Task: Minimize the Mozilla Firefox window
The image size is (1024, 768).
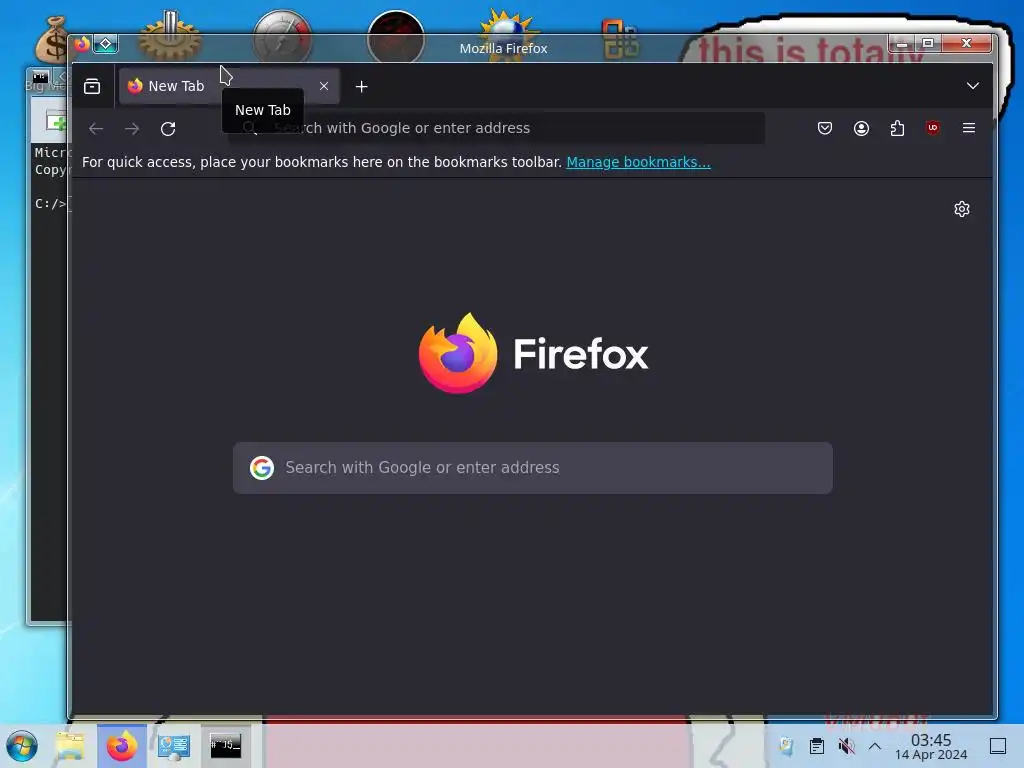Action: click(902, 44)
